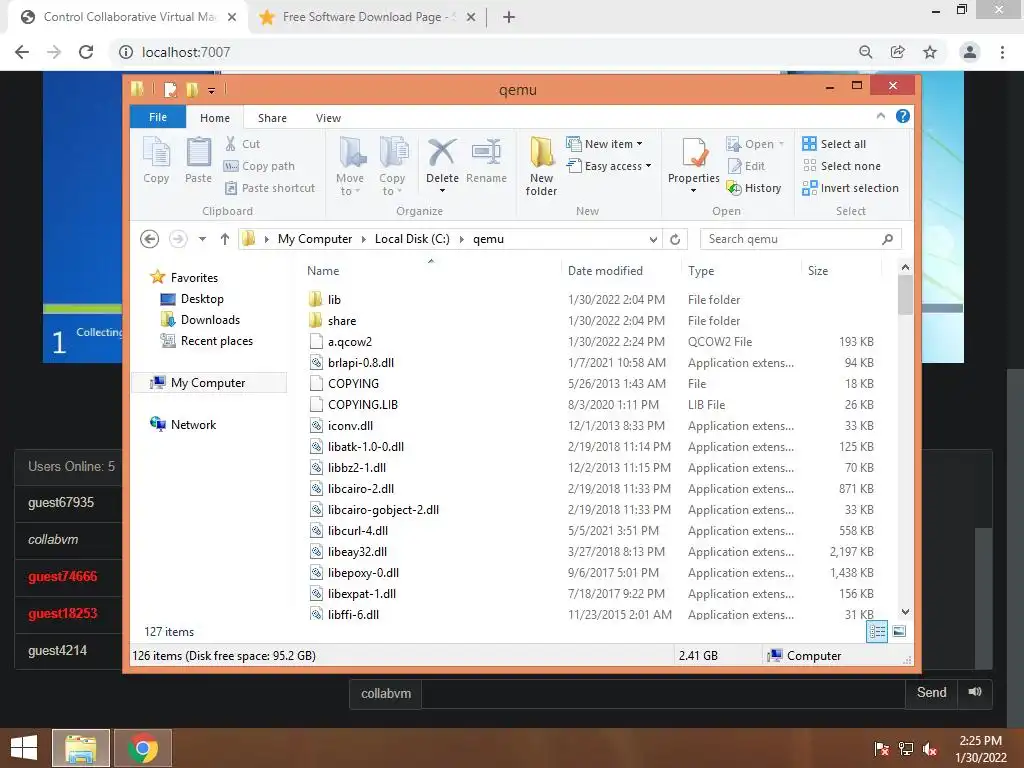Click Select none in ribbon
Image resolution: width=1024 pixels, height=768 pixels.
pyautogui.click(x=841, y=166)
